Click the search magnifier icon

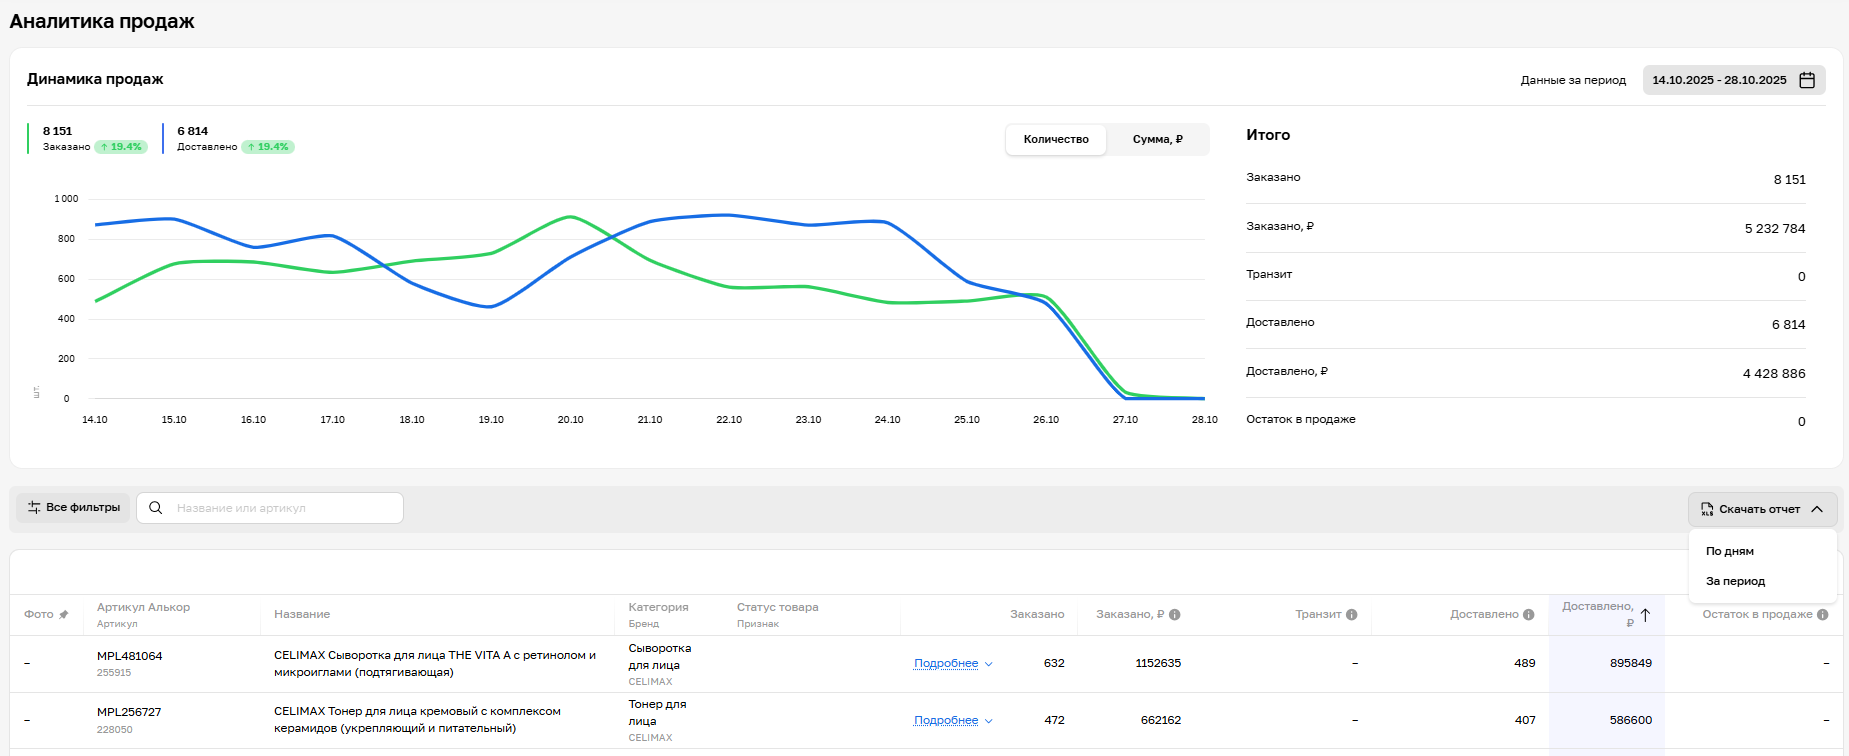point(156,508)
